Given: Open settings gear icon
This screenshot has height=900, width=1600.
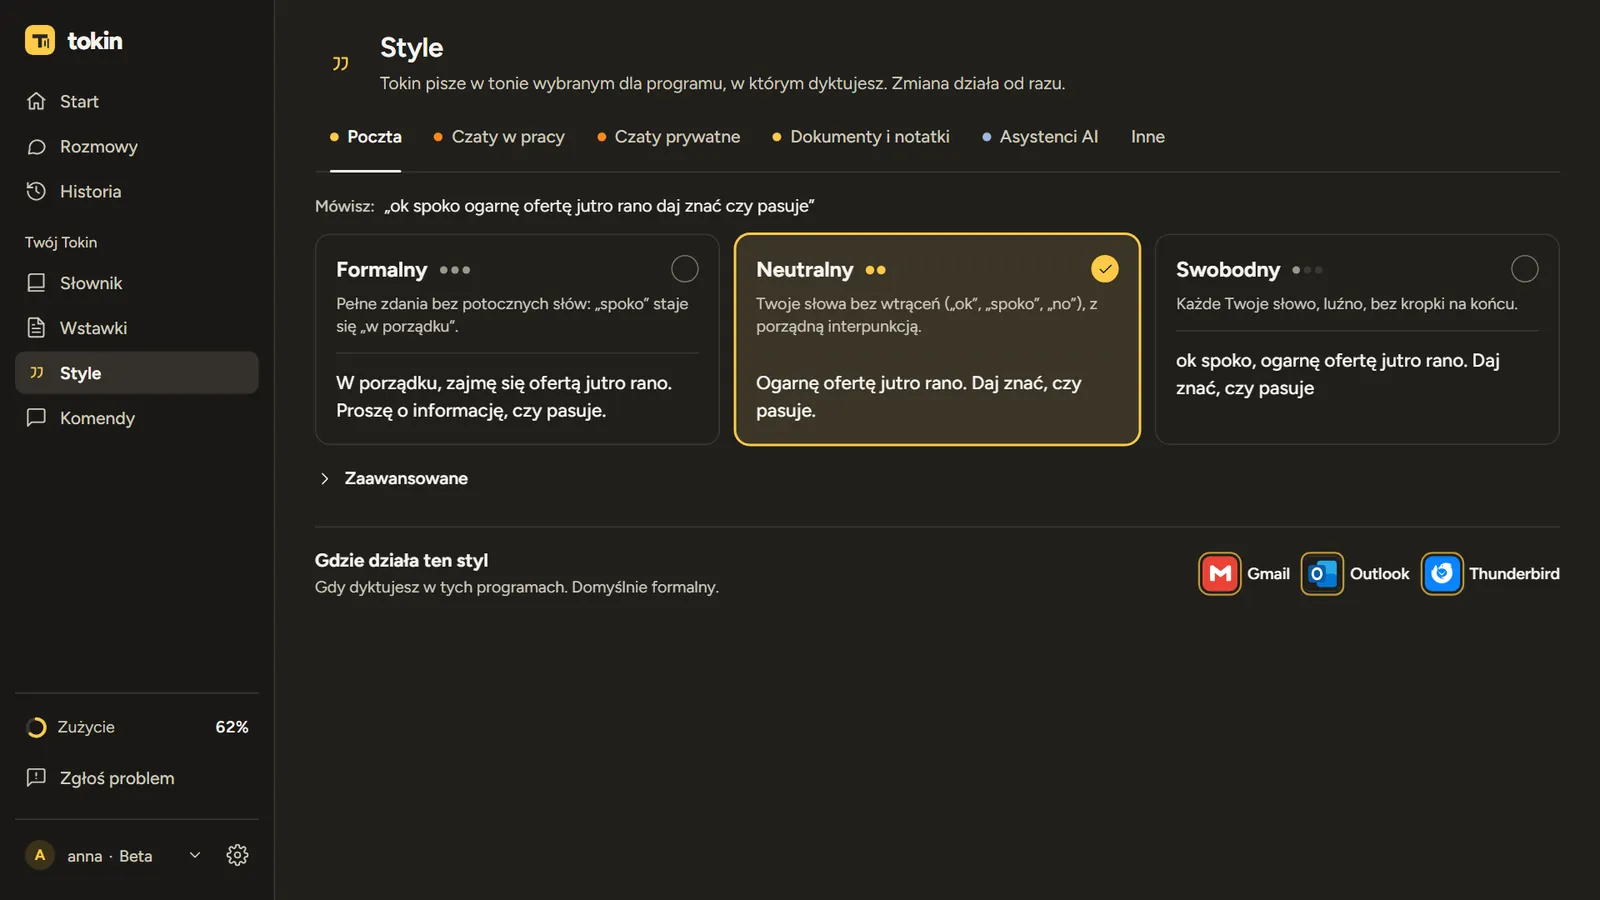Looking at the screenshot, I should click(x=237, y=855).
